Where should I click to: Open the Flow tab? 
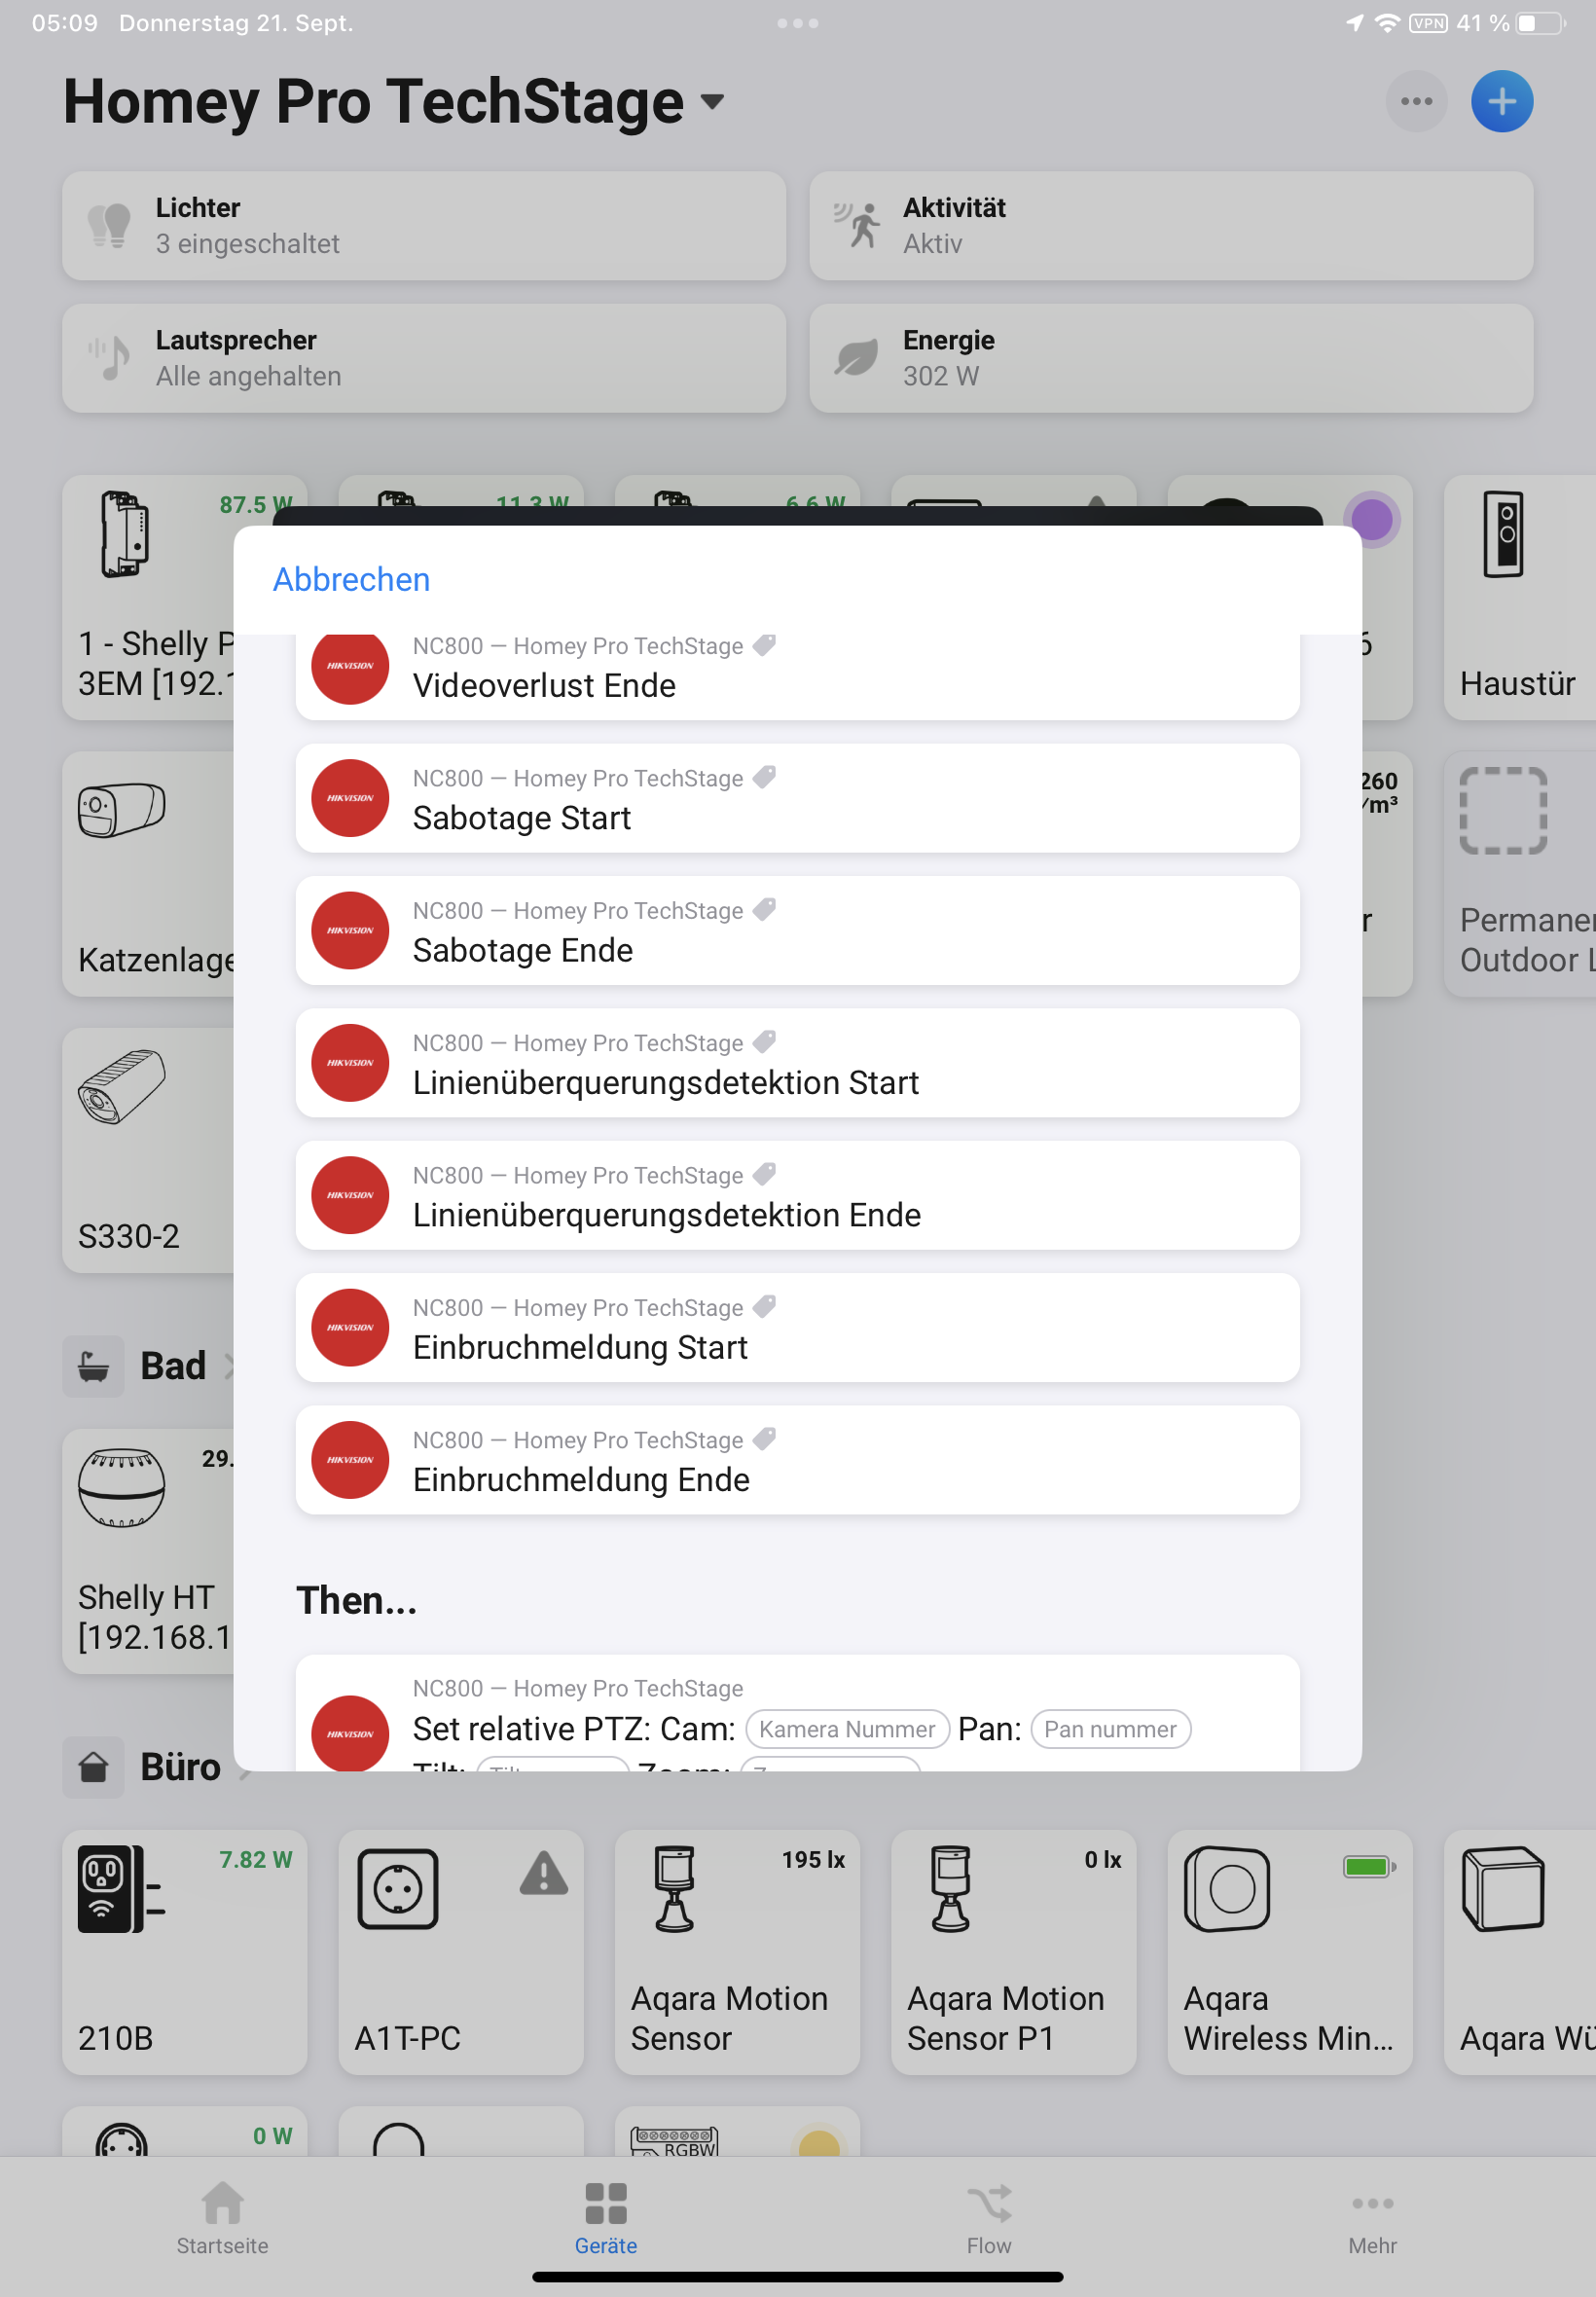point(988,2219)
